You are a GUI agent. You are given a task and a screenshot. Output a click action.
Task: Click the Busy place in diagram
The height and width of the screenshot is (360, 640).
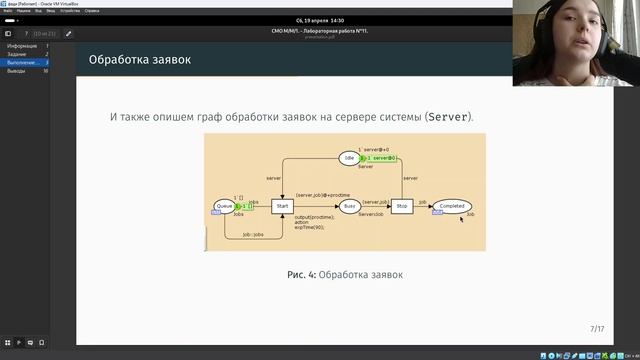click(349, 206)
